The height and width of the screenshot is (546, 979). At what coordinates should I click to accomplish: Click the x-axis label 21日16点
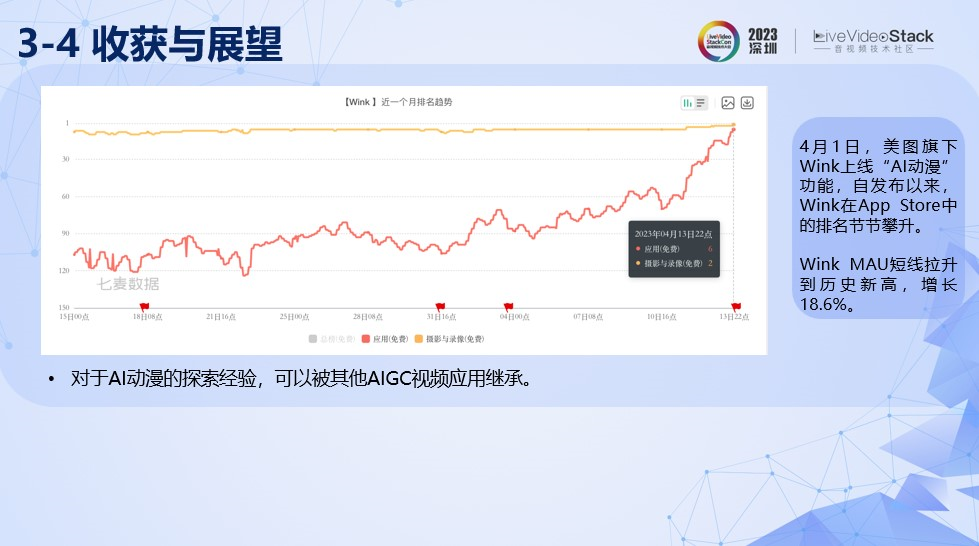[221, 317]
